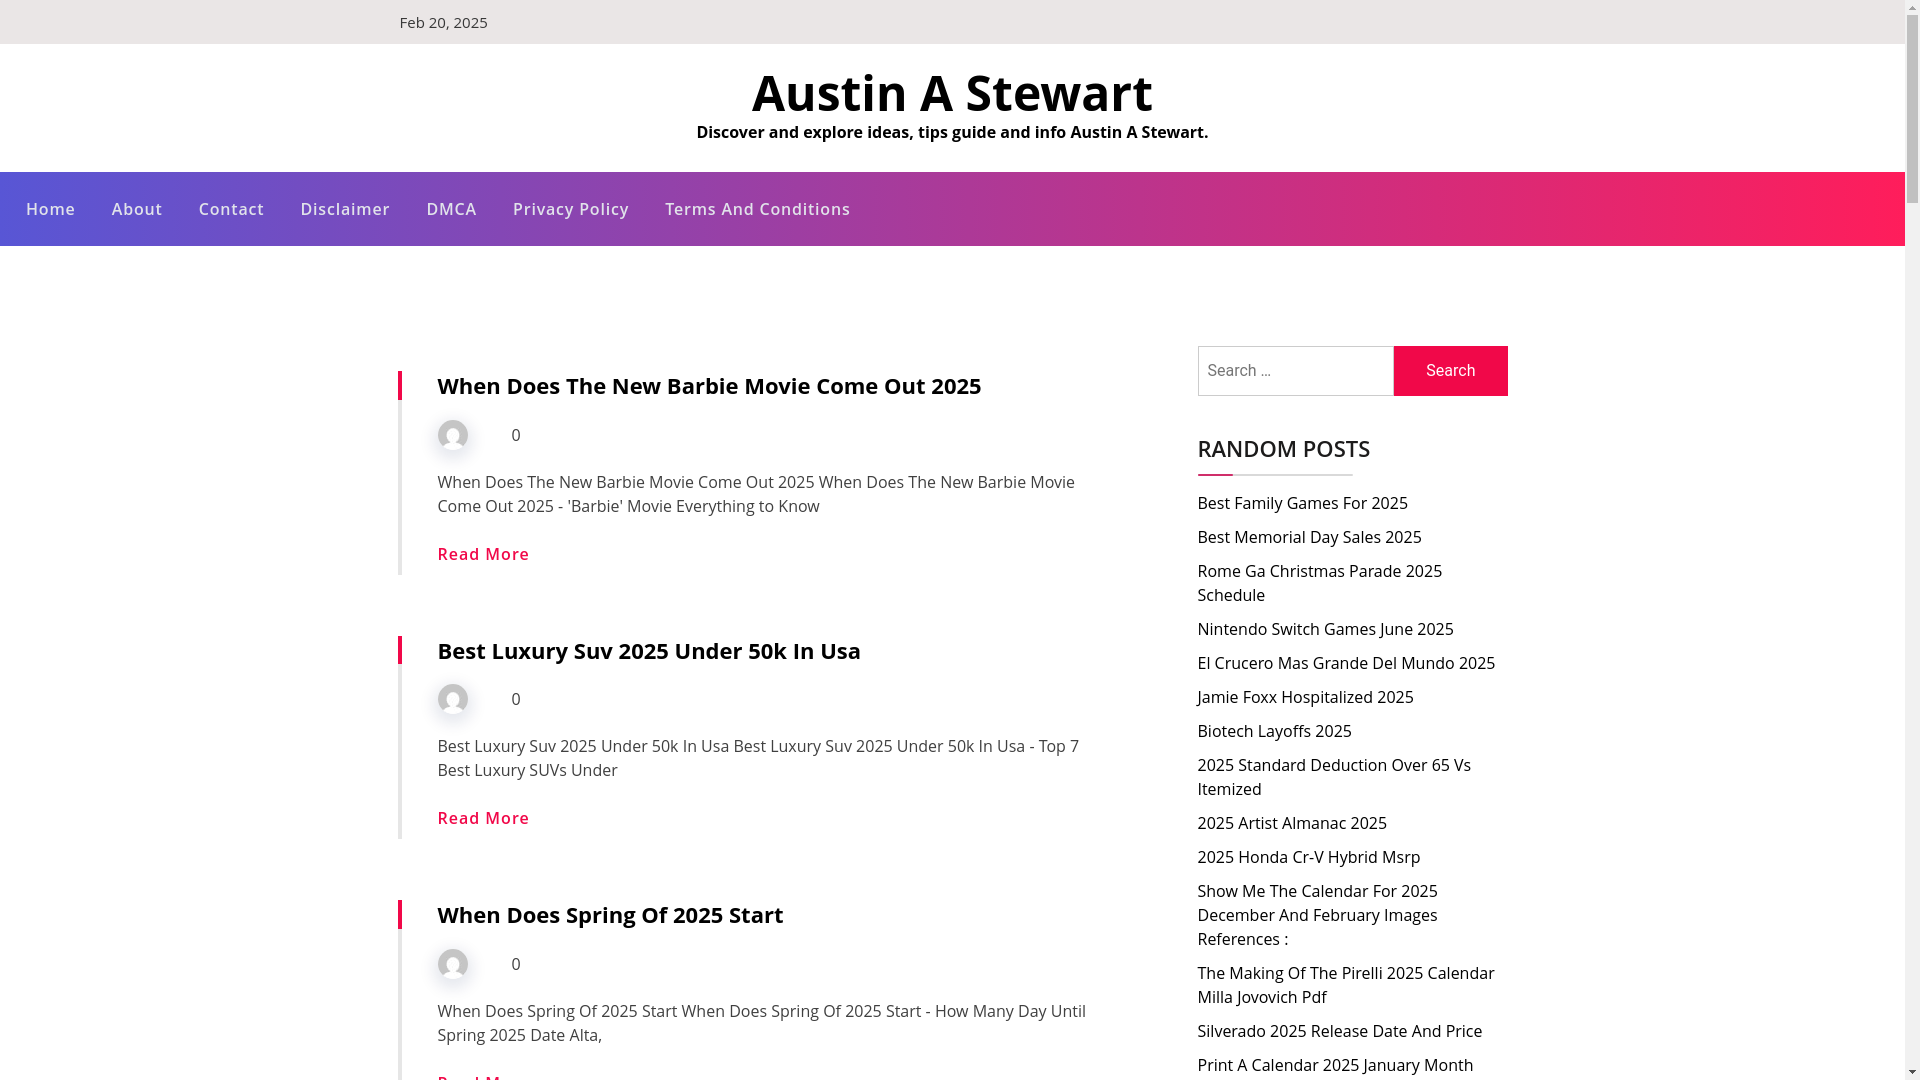The height and width of the screenshot is (1080, 1920).
Task: Click the Austin A Stewart site title
Action: coord(952,92)
